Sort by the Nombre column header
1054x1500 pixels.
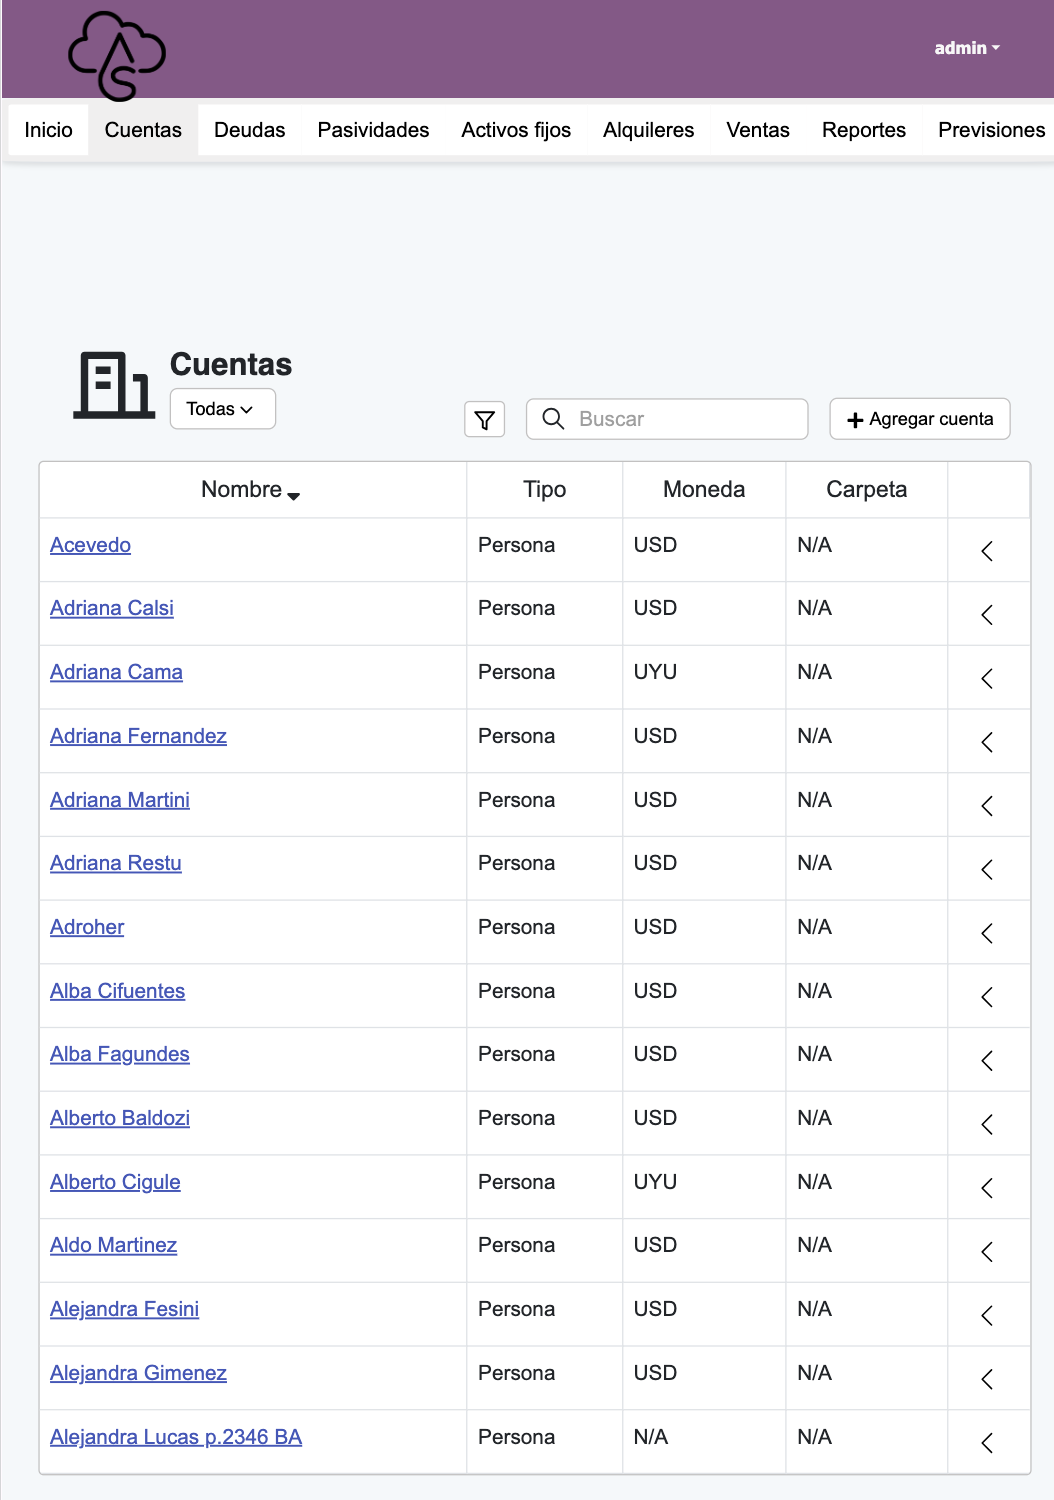(251, 490)
